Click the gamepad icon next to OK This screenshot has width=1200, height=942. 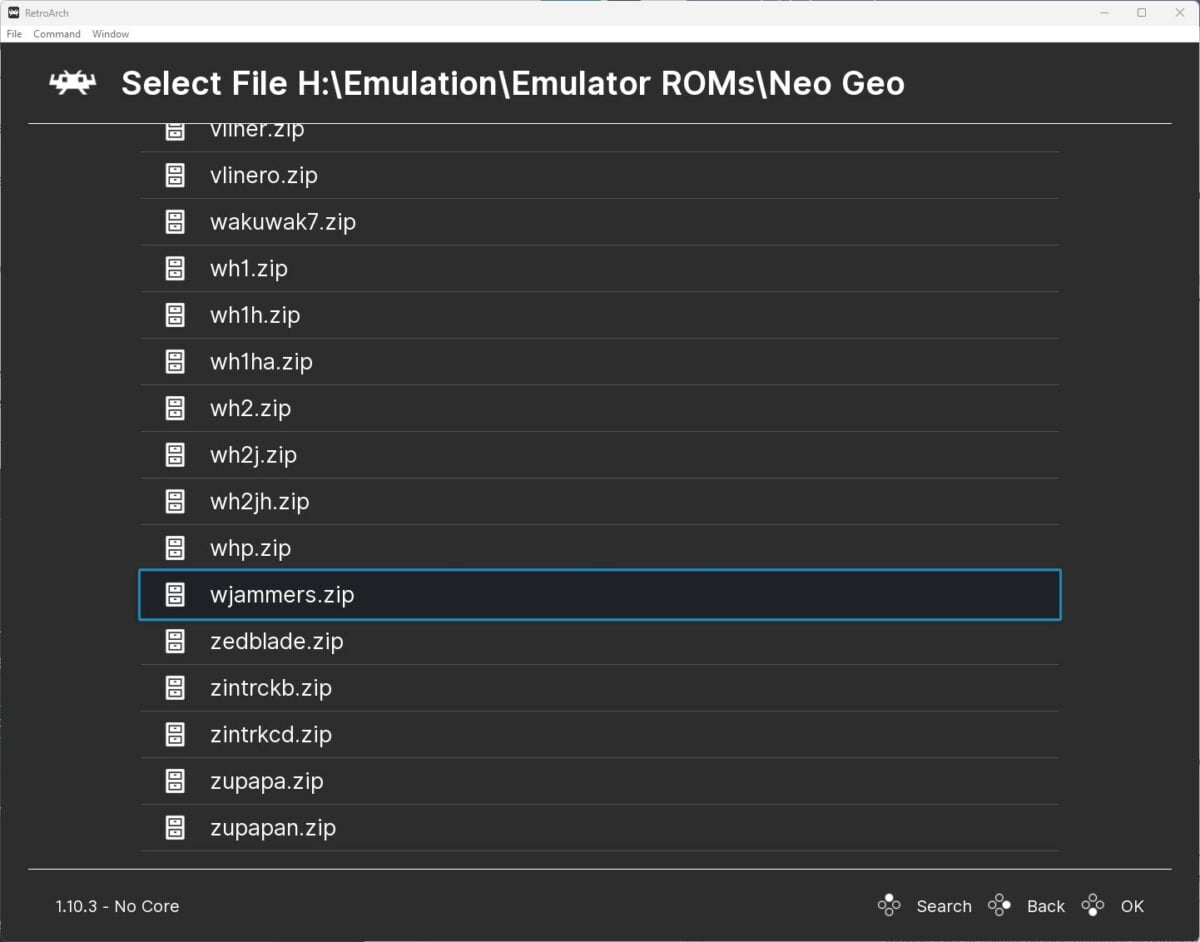(1091, 904)
